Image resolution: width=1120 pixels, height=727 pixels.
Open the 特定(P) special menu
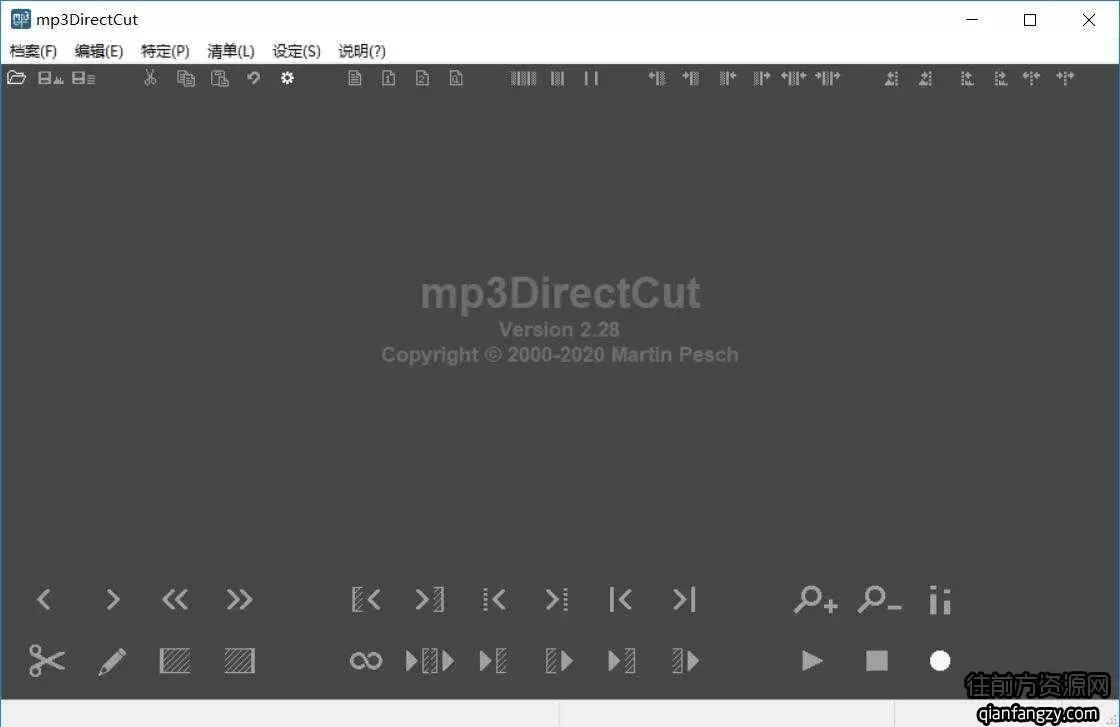165,51
